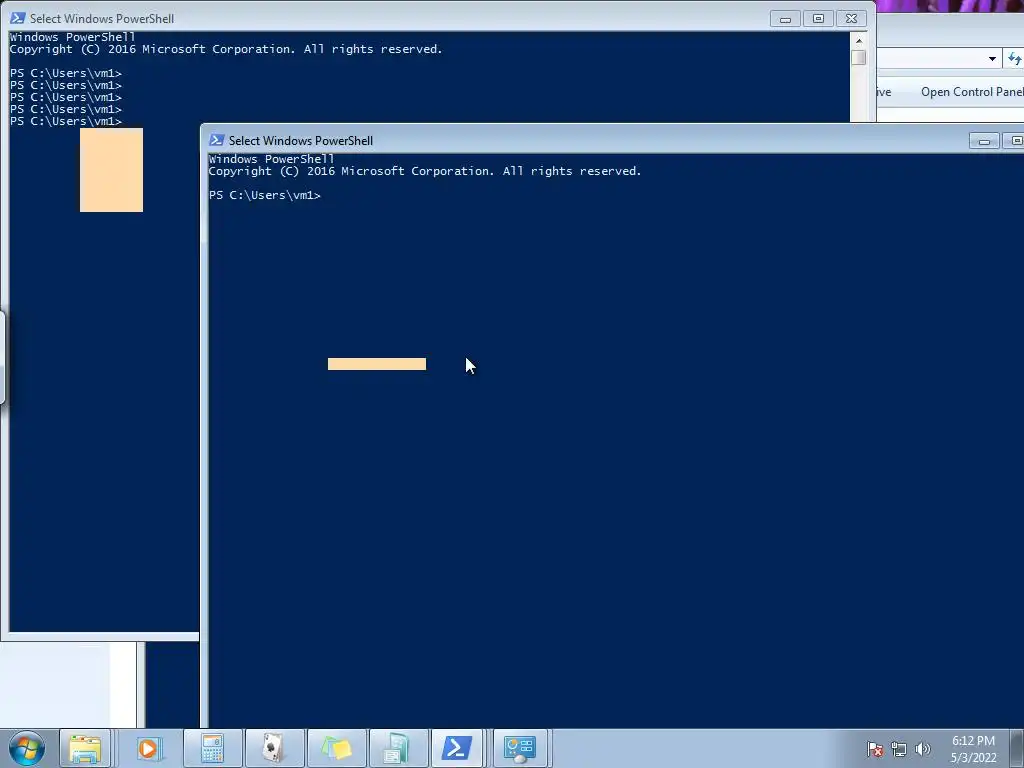Open Sticky Notes from the taskbar
The image size is (1024, 768).
pyautogui.click(x=336, y=748)
